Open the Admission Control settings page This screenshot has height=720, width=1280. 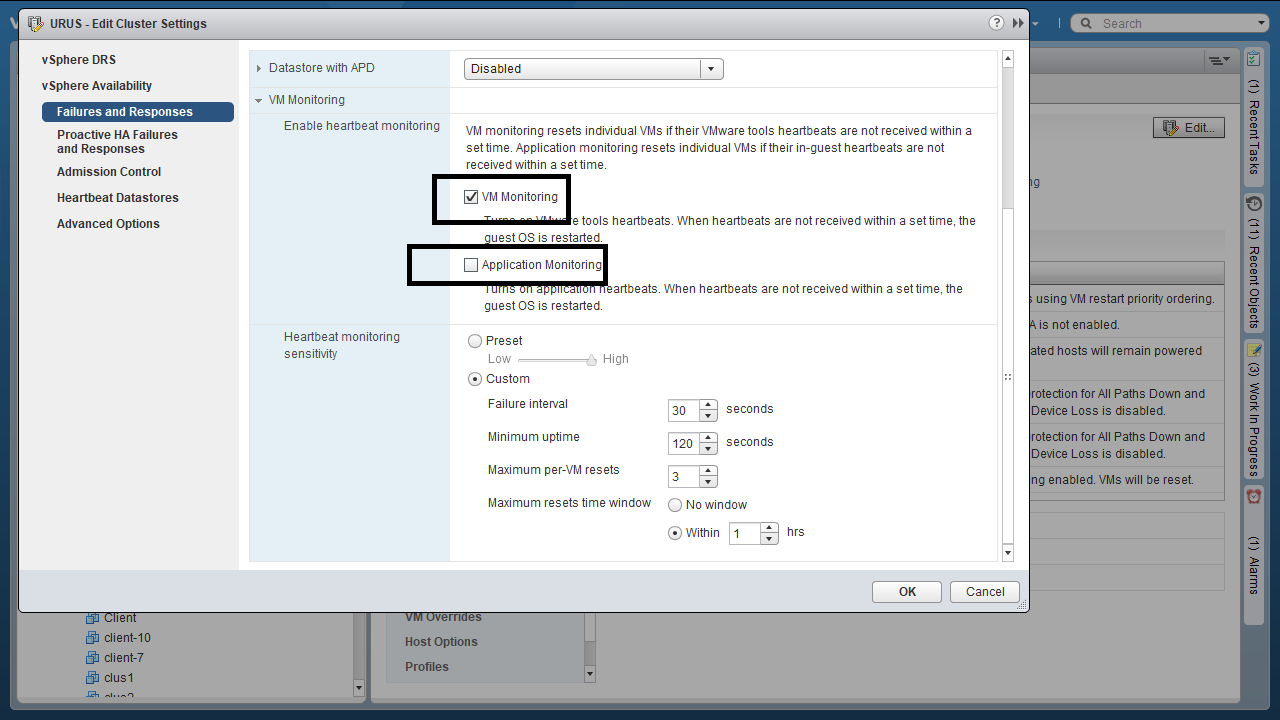click(109, 172)
